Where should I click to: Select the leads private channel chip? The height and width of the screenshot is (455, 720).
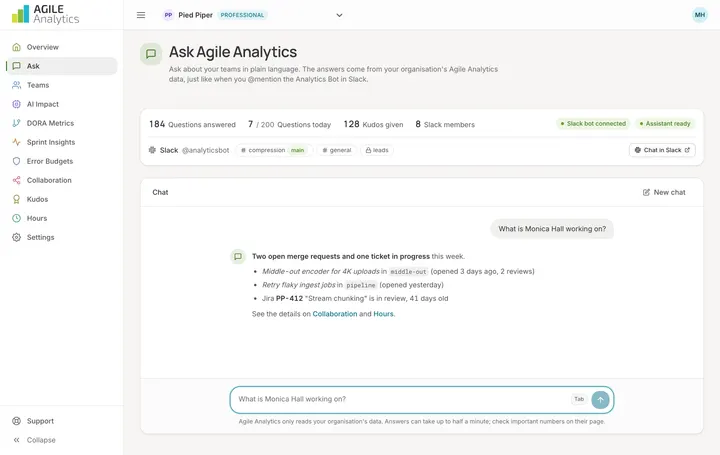[377, 150]
